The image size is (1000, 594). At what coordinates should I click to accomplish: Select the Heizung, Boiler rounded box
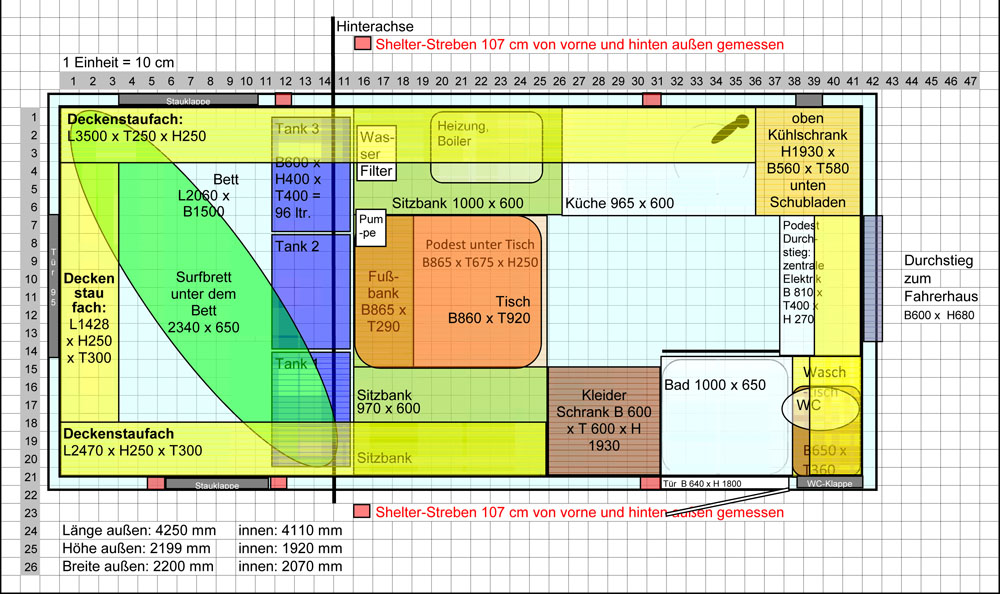tap(487, 147)
